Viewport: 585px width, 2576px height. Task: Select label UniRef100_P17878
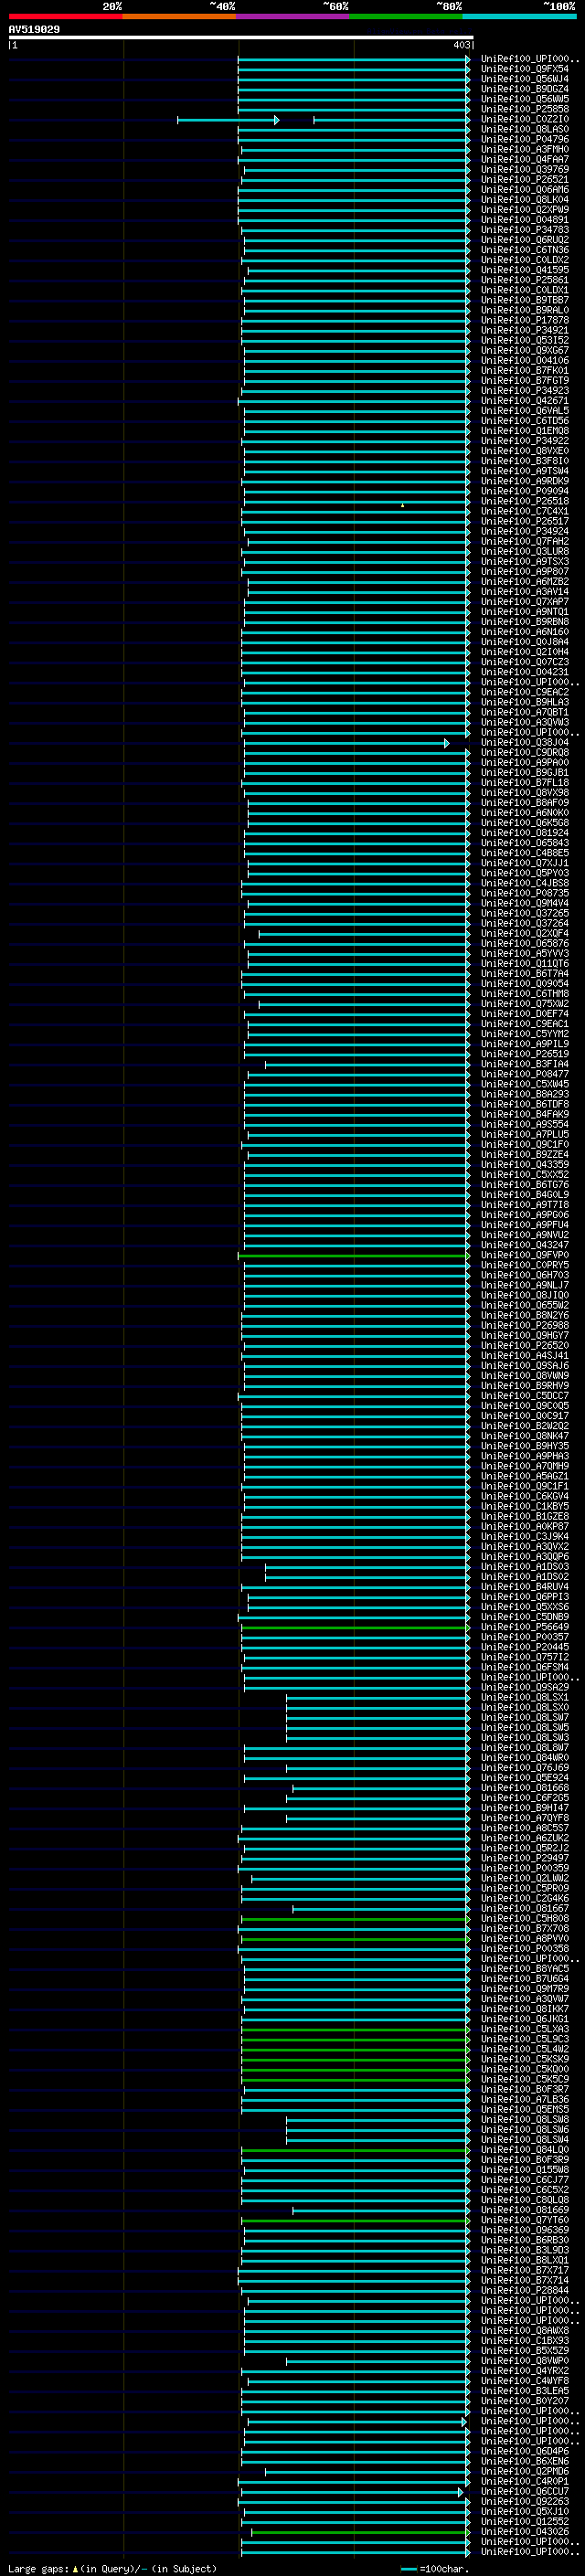point(525,320)
